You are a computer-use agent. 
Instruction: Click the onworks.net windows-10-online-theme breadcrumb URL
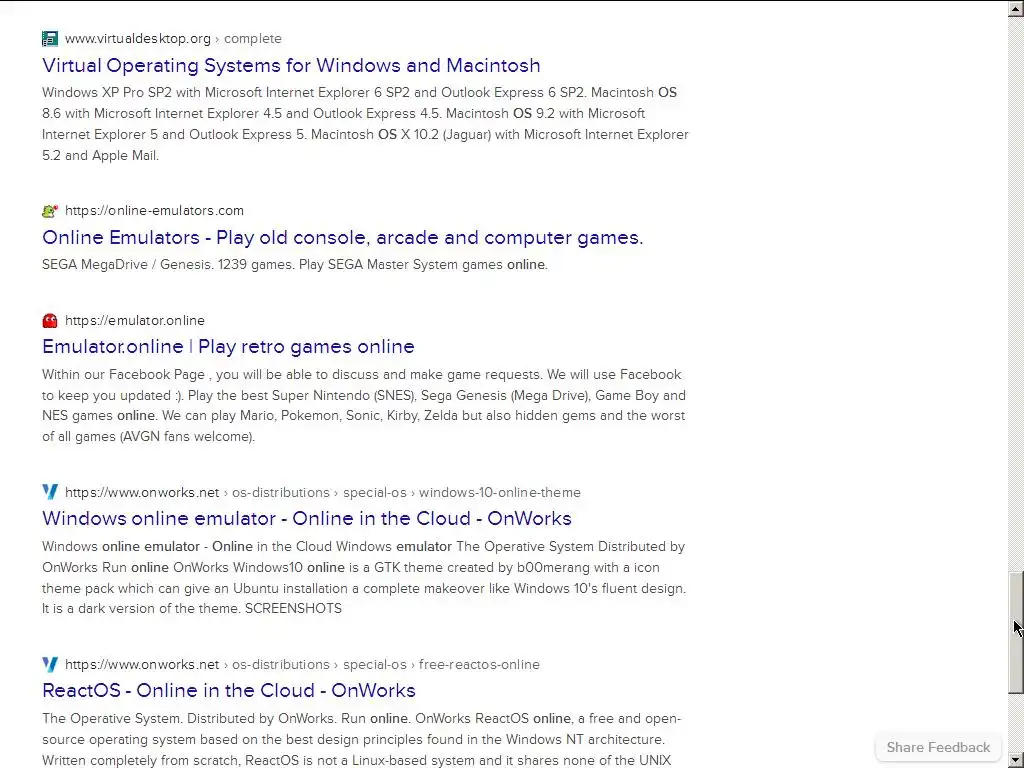323,492
